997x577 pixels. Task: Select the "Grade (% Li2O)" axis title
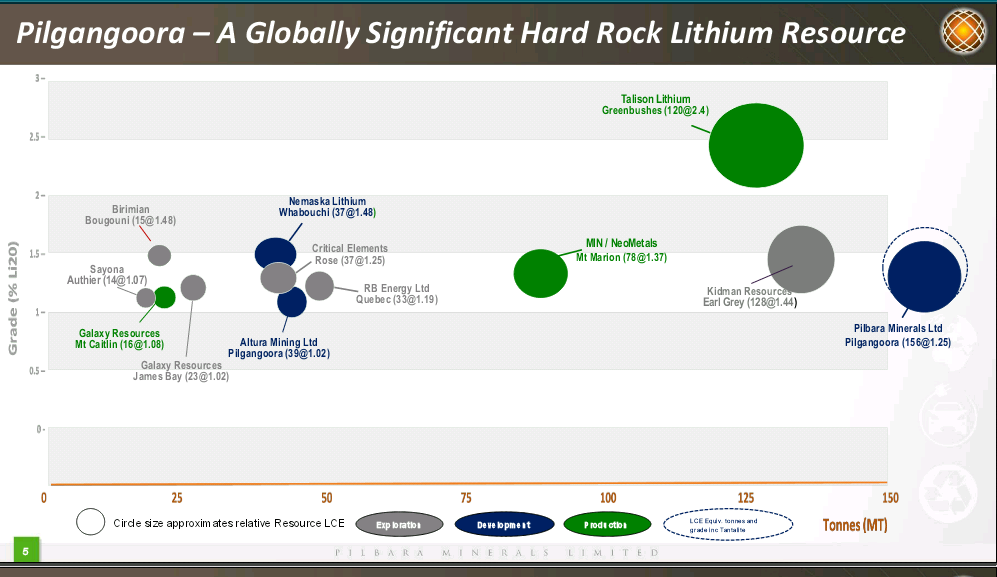coord(13,298)
